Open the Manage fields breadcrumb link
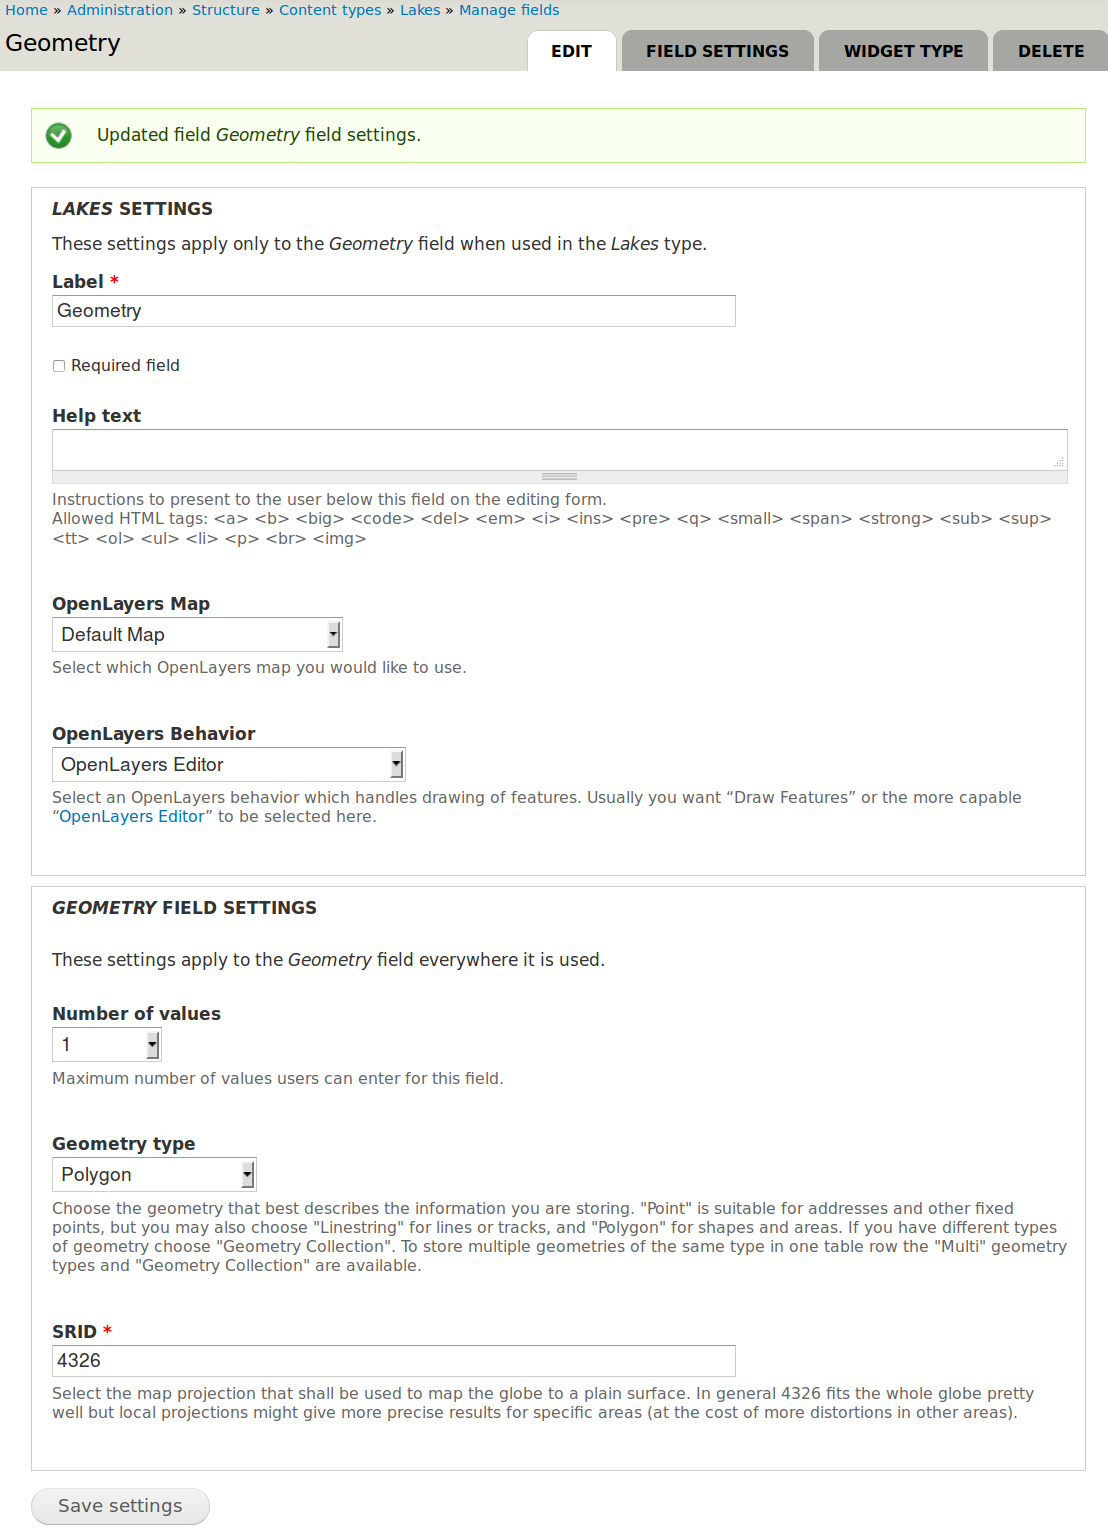 tap(509, 10)
